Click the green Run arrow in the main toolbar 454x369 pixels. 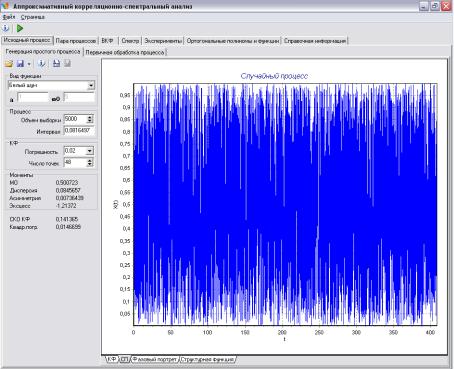(x=20, y=28)
